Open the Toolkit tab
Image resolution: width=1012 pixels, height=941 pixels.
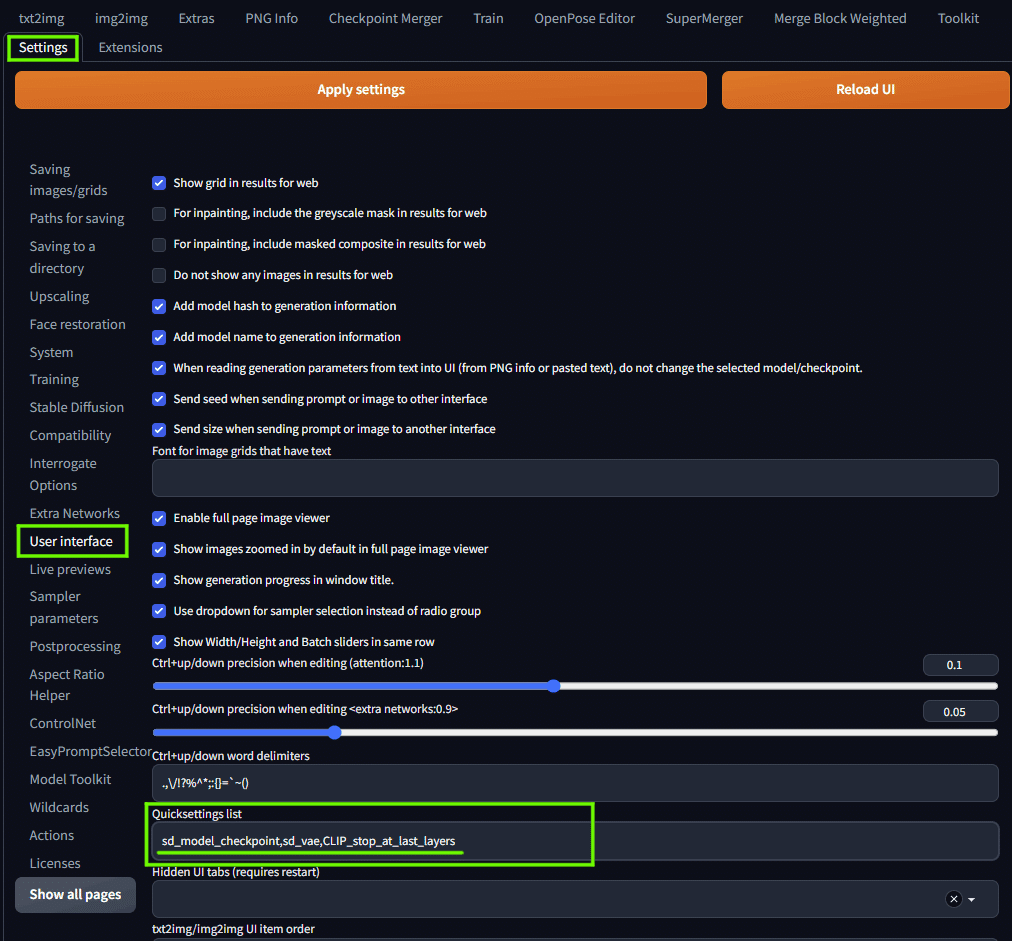coord(958,18)
